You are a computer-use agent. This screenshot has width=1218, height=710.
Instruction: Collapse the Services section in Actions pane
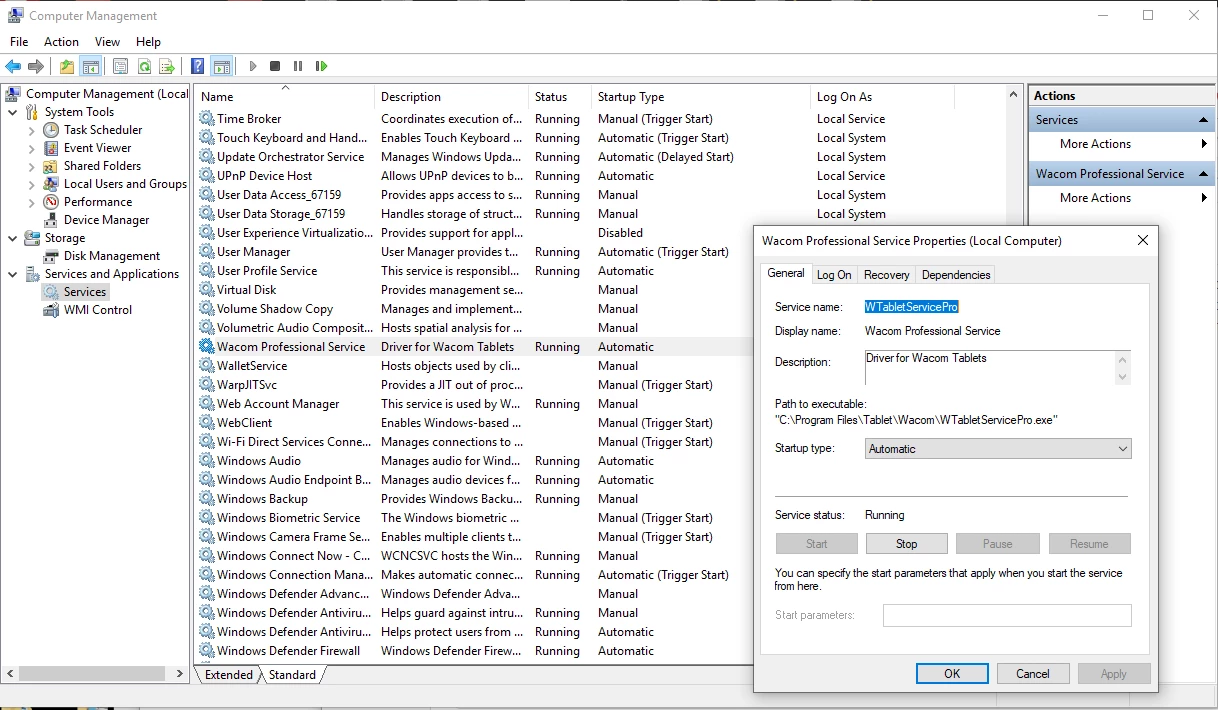(x=1204, y=120)
